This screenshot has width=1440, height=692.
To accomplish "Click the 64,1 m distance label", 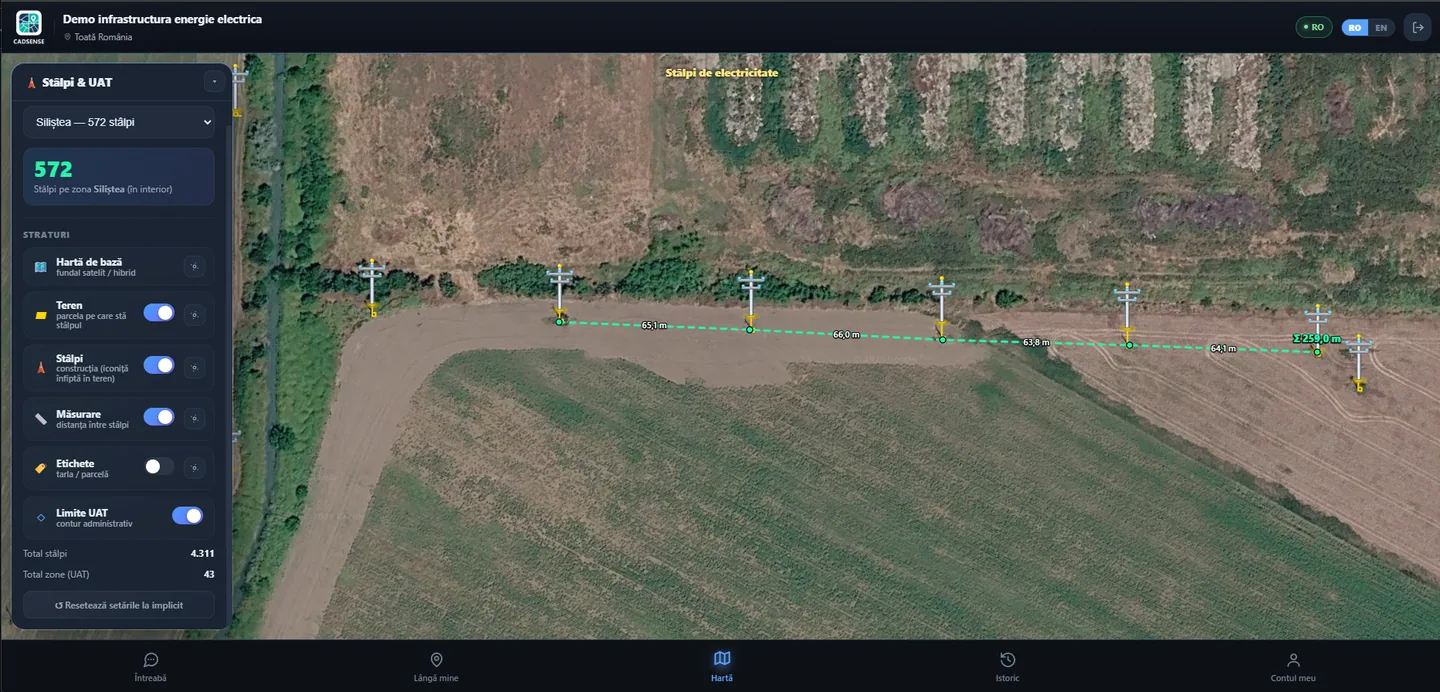I will [x=1223, y=349].
